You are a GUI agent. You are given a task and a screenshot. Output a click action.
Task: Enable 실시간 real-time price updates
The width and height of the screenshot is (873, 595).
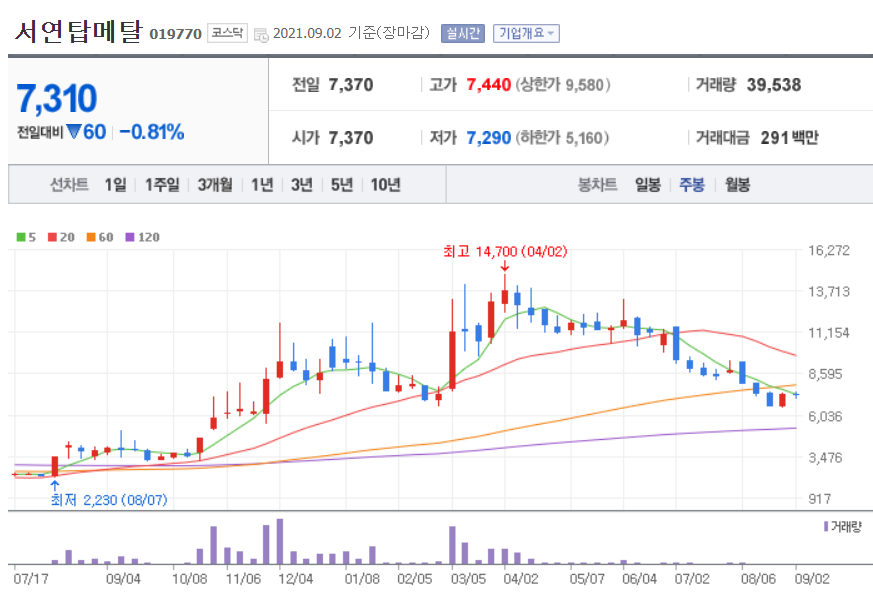[x=463, y=32]
